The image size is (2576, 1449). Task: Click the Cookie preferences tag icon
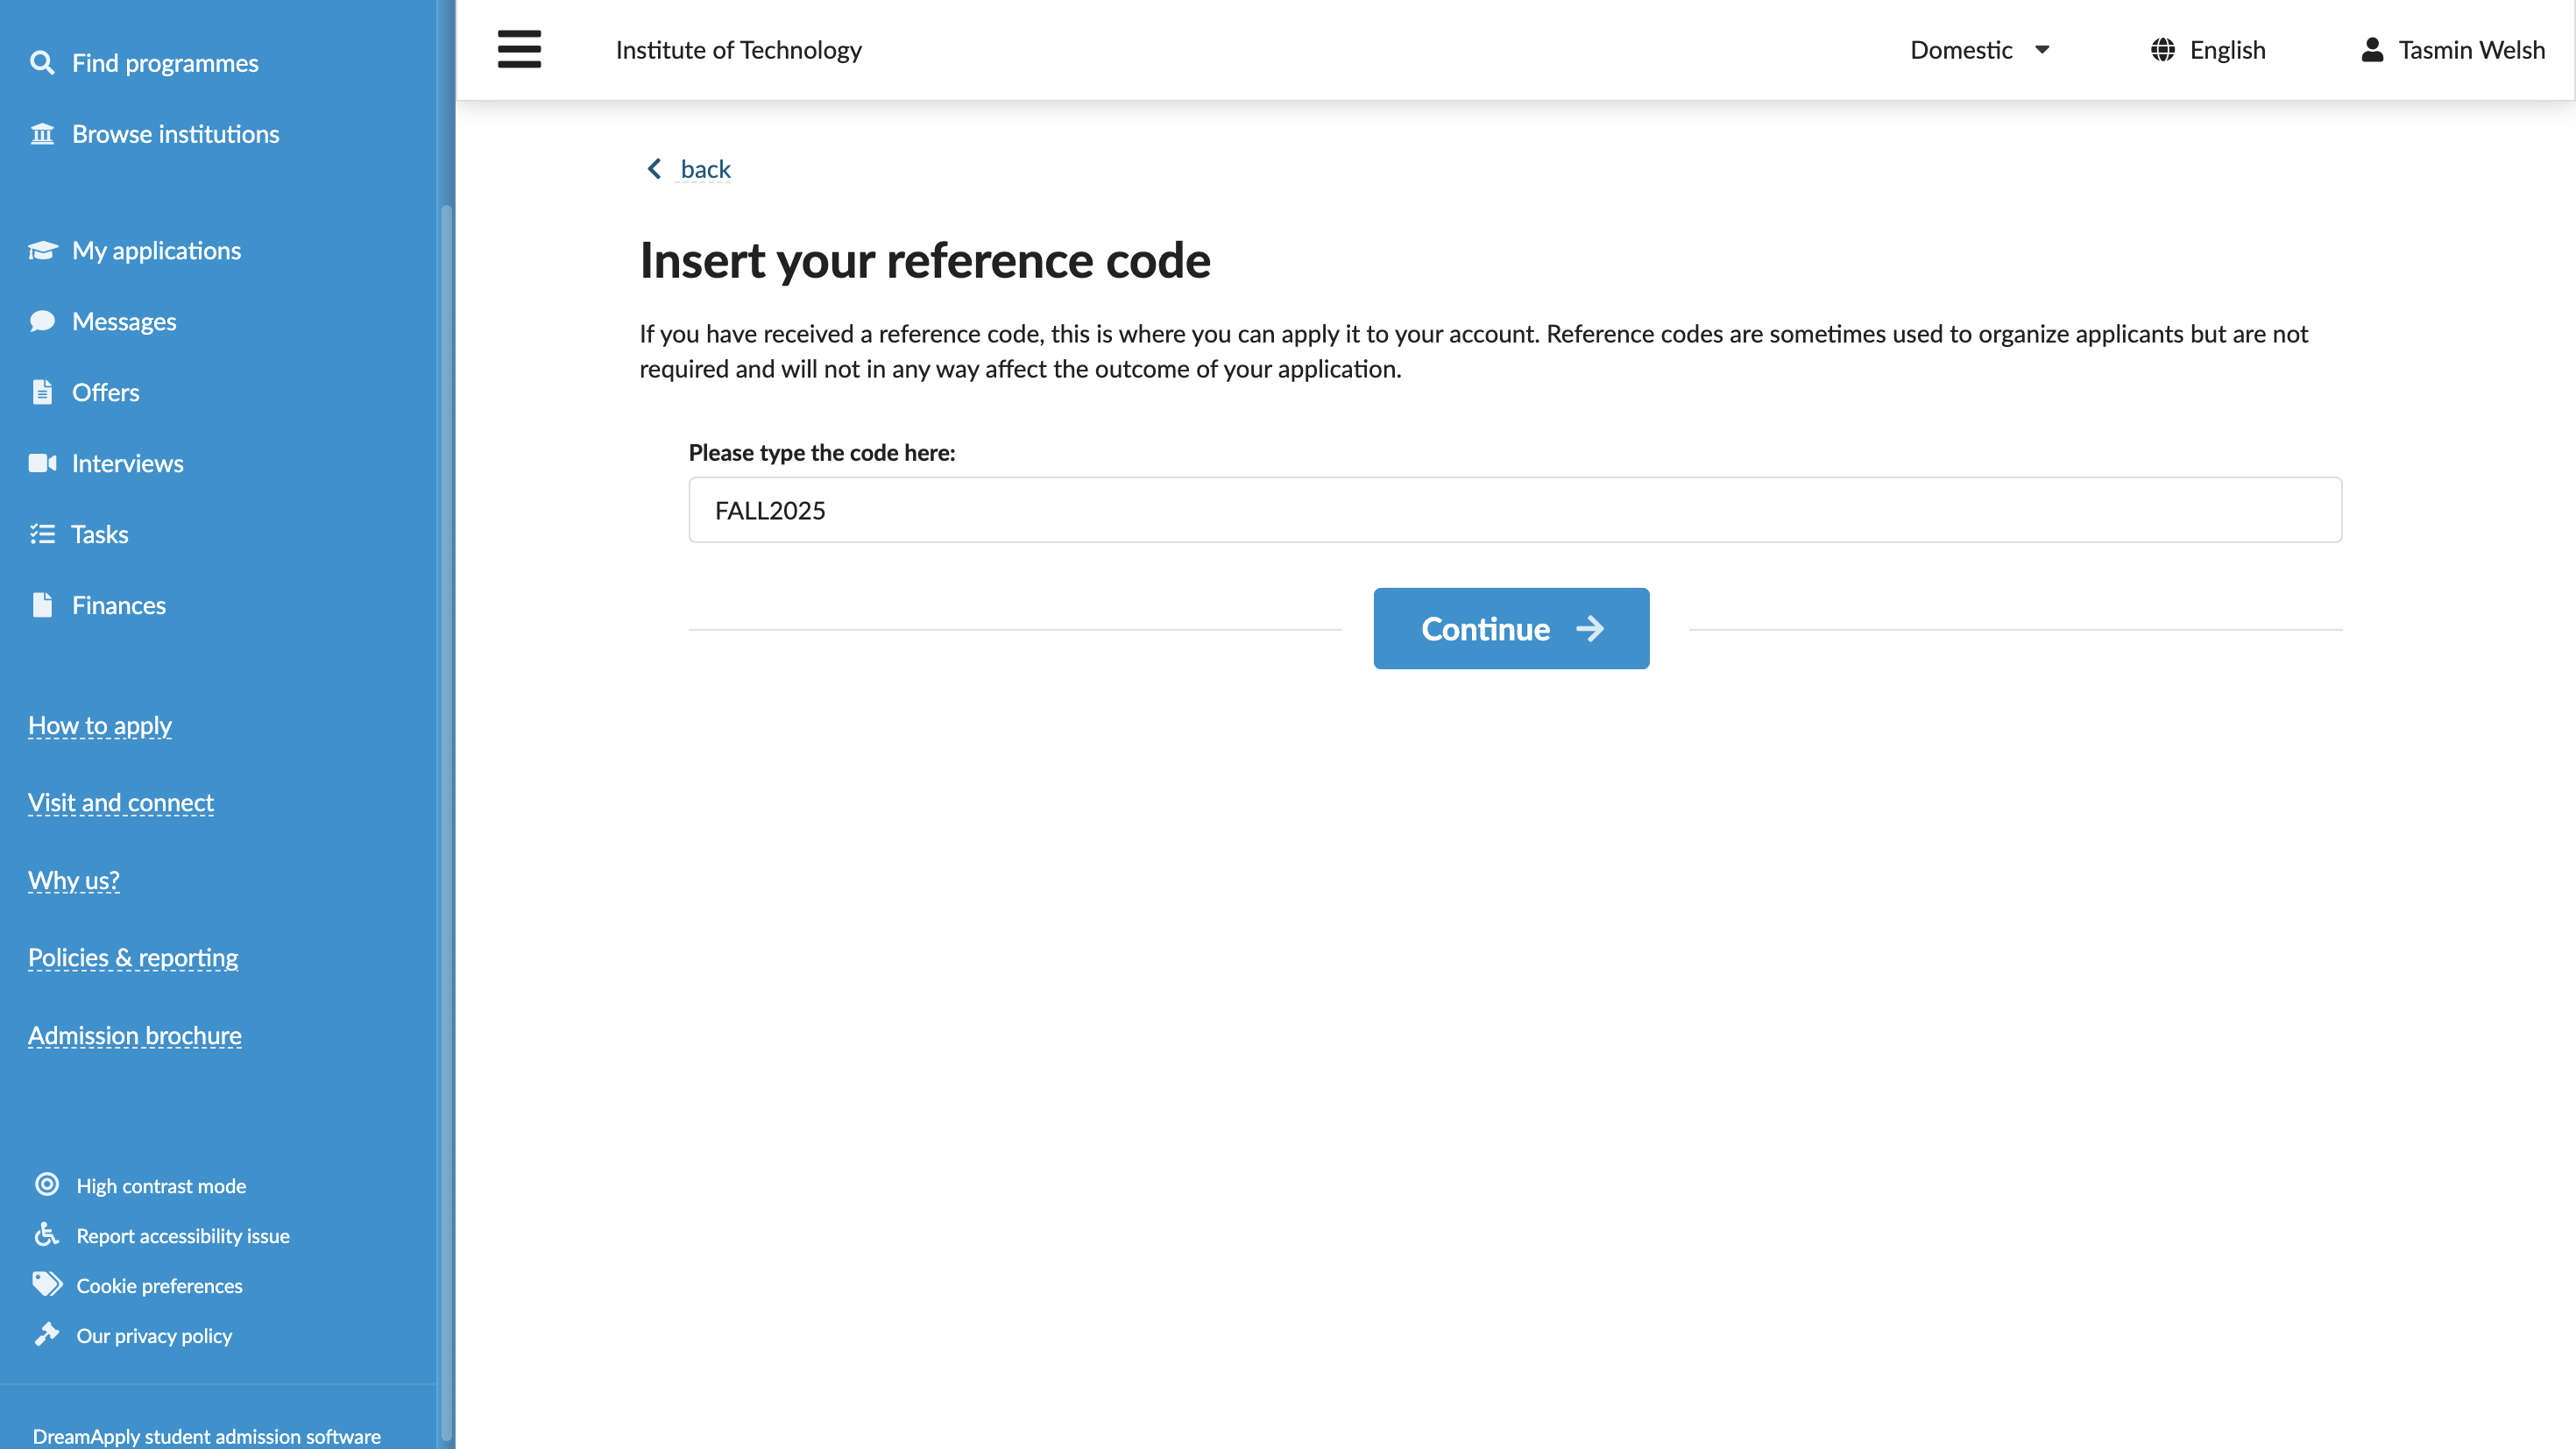click(x=47, y=1284)
